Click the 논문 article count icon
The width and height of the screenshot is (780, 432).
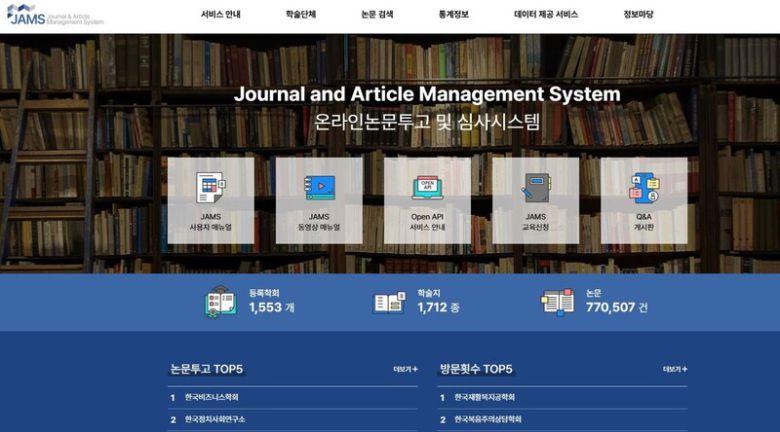tap(557, 301)
